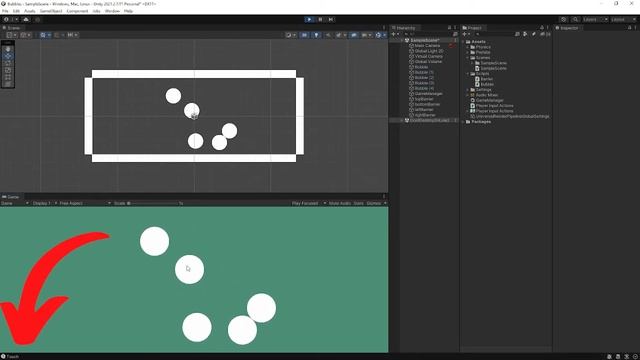This screenshot has height=360, width=640.
Task: Open the Assets menu
Action: (x=29, y=11)
